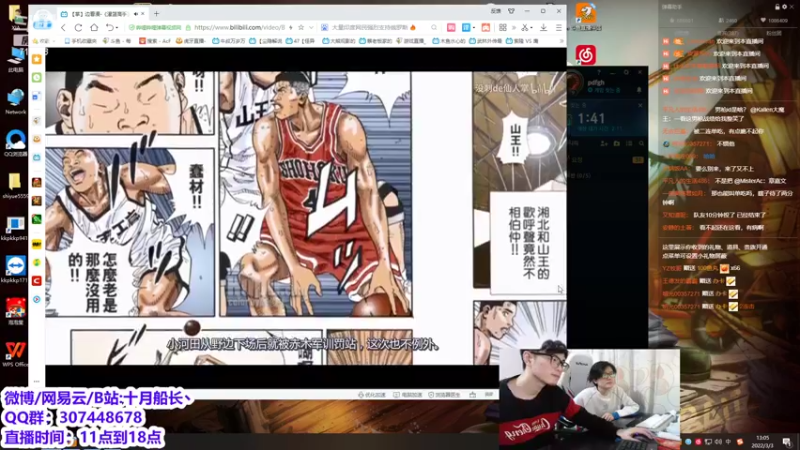Screen dimensions: 800x450
Task: Open sidebar more options ellipsis
Action: 37,381
